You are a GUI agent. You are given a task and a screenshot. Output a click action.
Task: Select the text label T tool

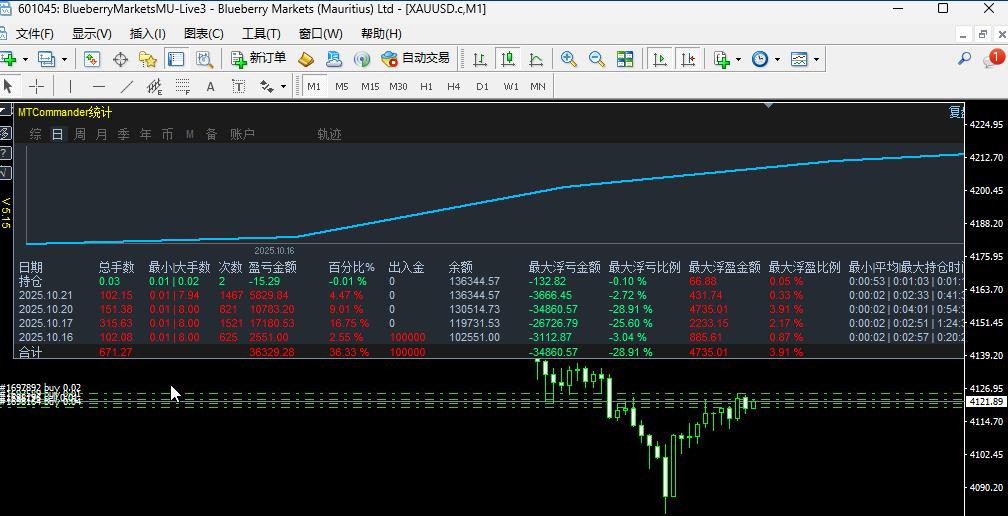tap(238, 86)
